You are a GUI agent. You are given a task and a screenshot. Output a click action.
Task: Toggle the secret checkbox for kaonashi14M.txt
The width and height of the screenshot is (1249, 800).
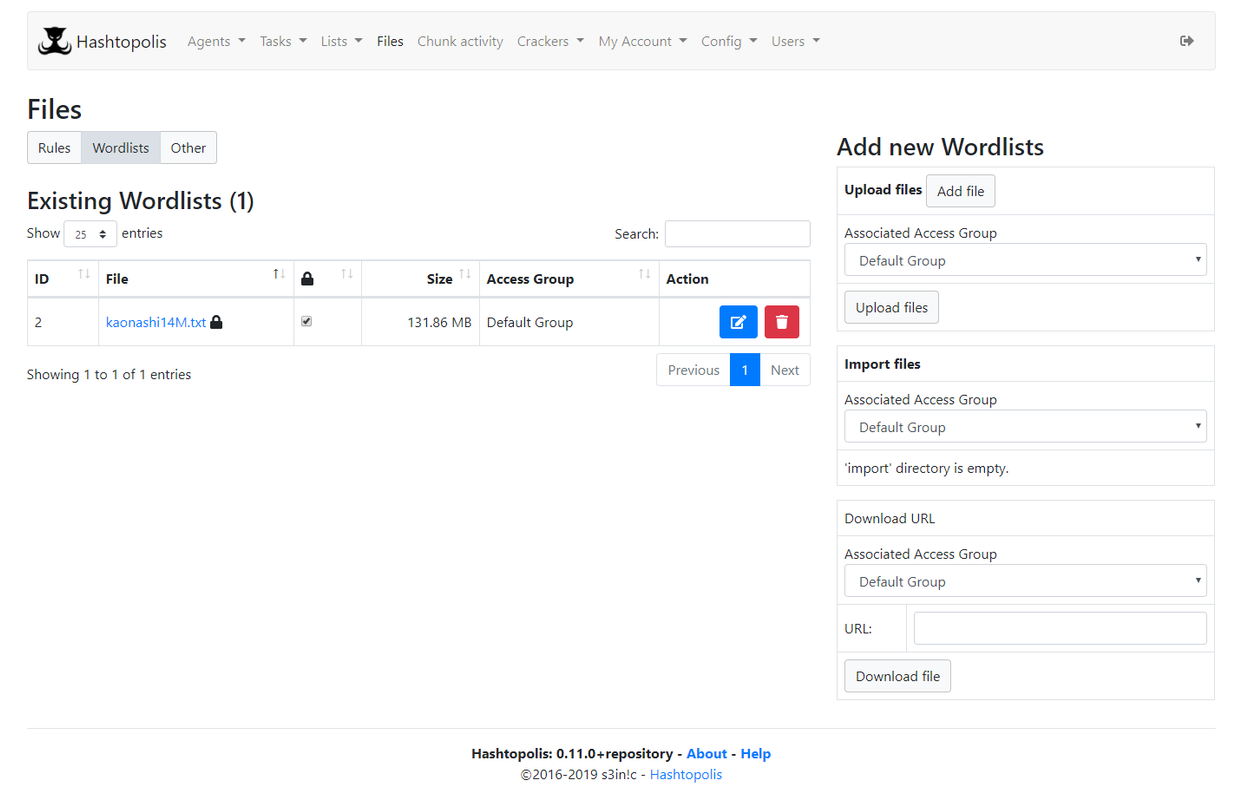click(307, 321)
